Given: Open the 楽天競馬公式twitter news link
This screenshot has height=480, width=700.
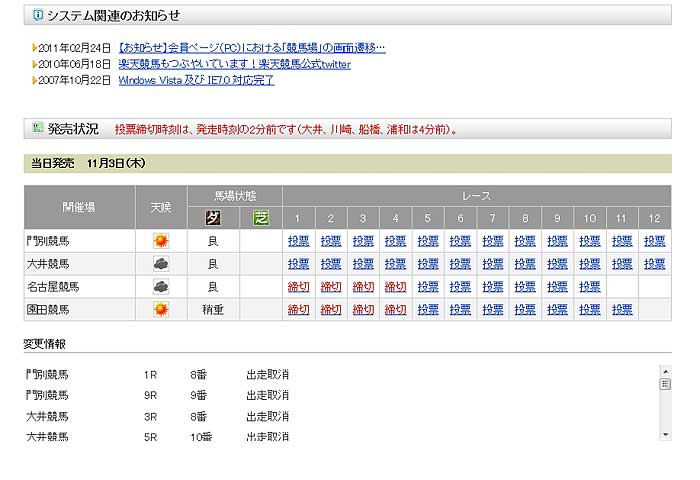Looking at the screenshot, I should pyautogui.click(x=234, y=64).
